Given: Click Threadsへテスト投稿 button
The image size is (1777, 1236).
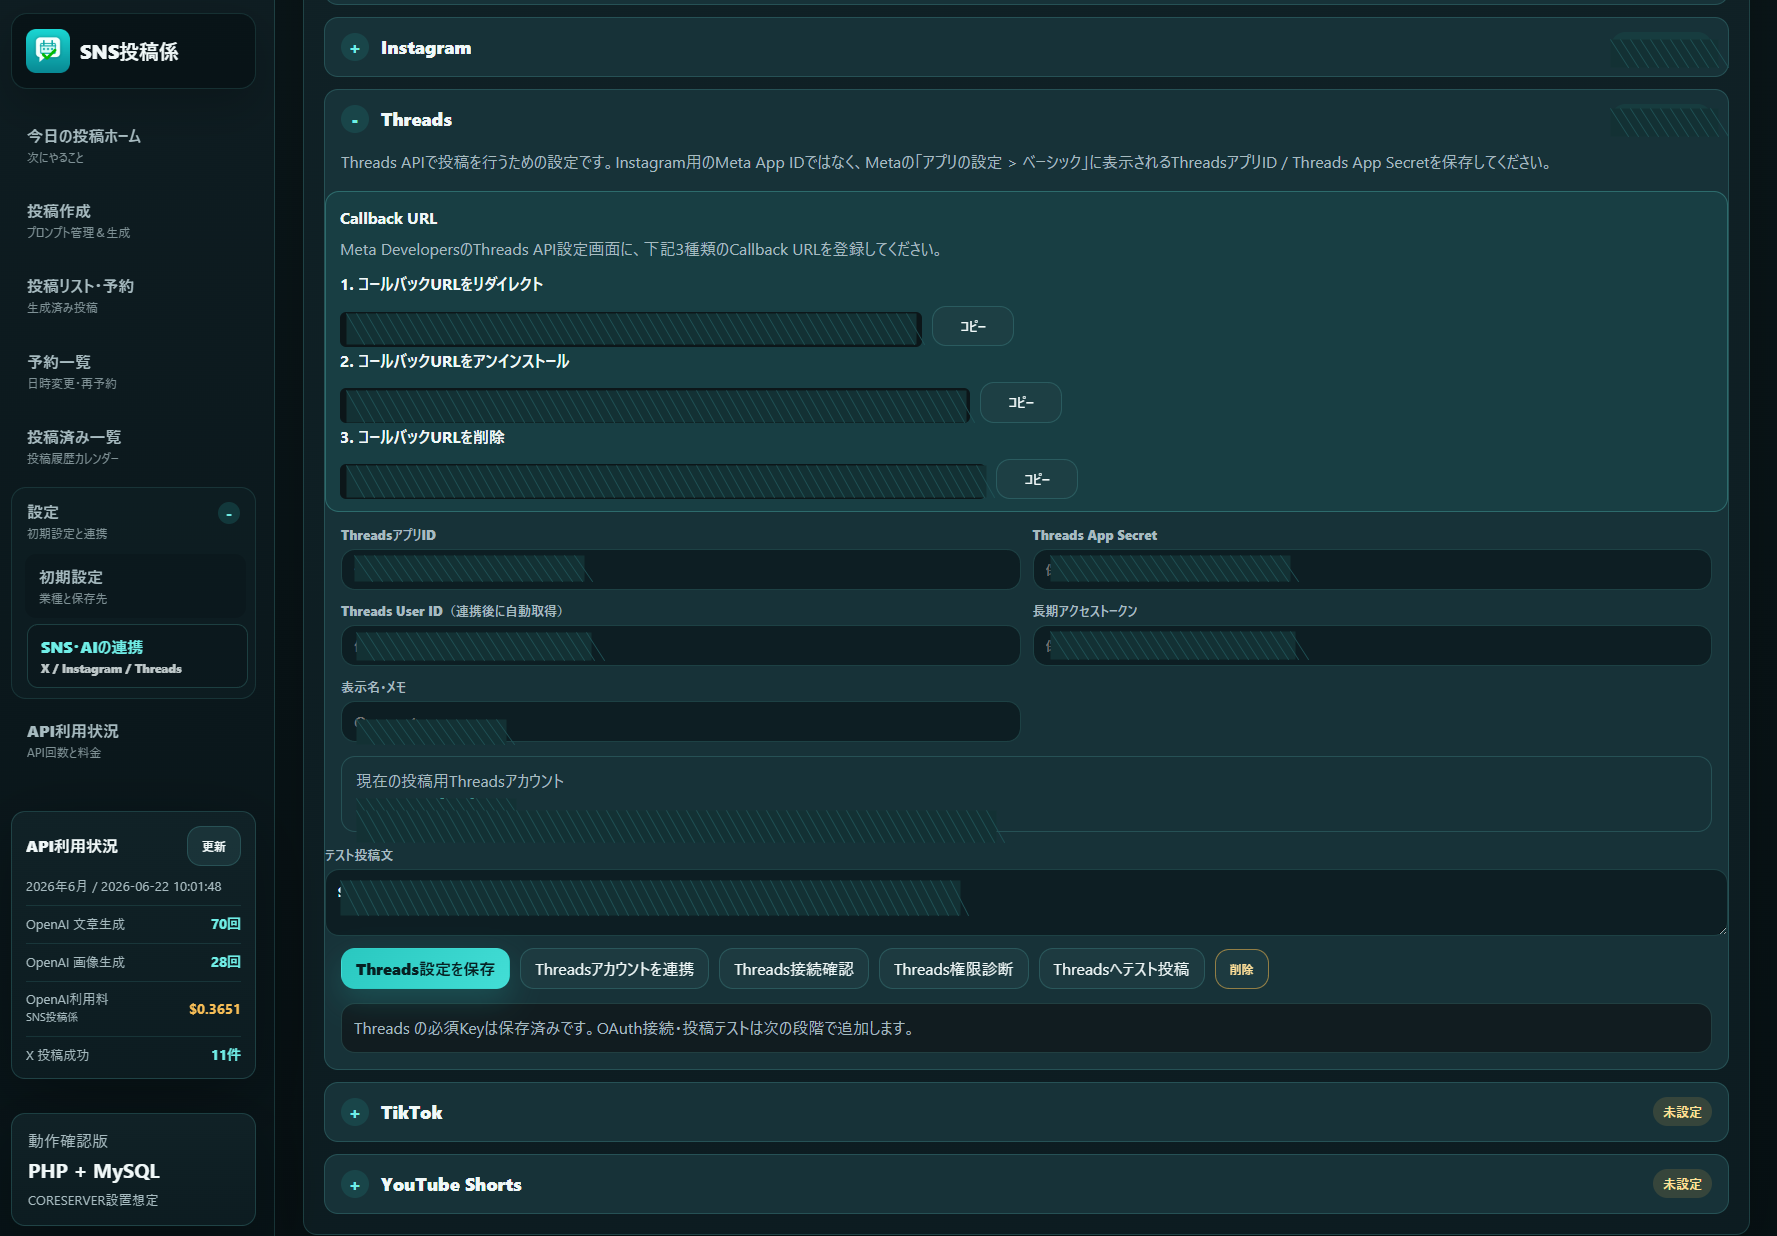Looking at the screenshot, I should pyautogui.click(x=1121, y=969).
